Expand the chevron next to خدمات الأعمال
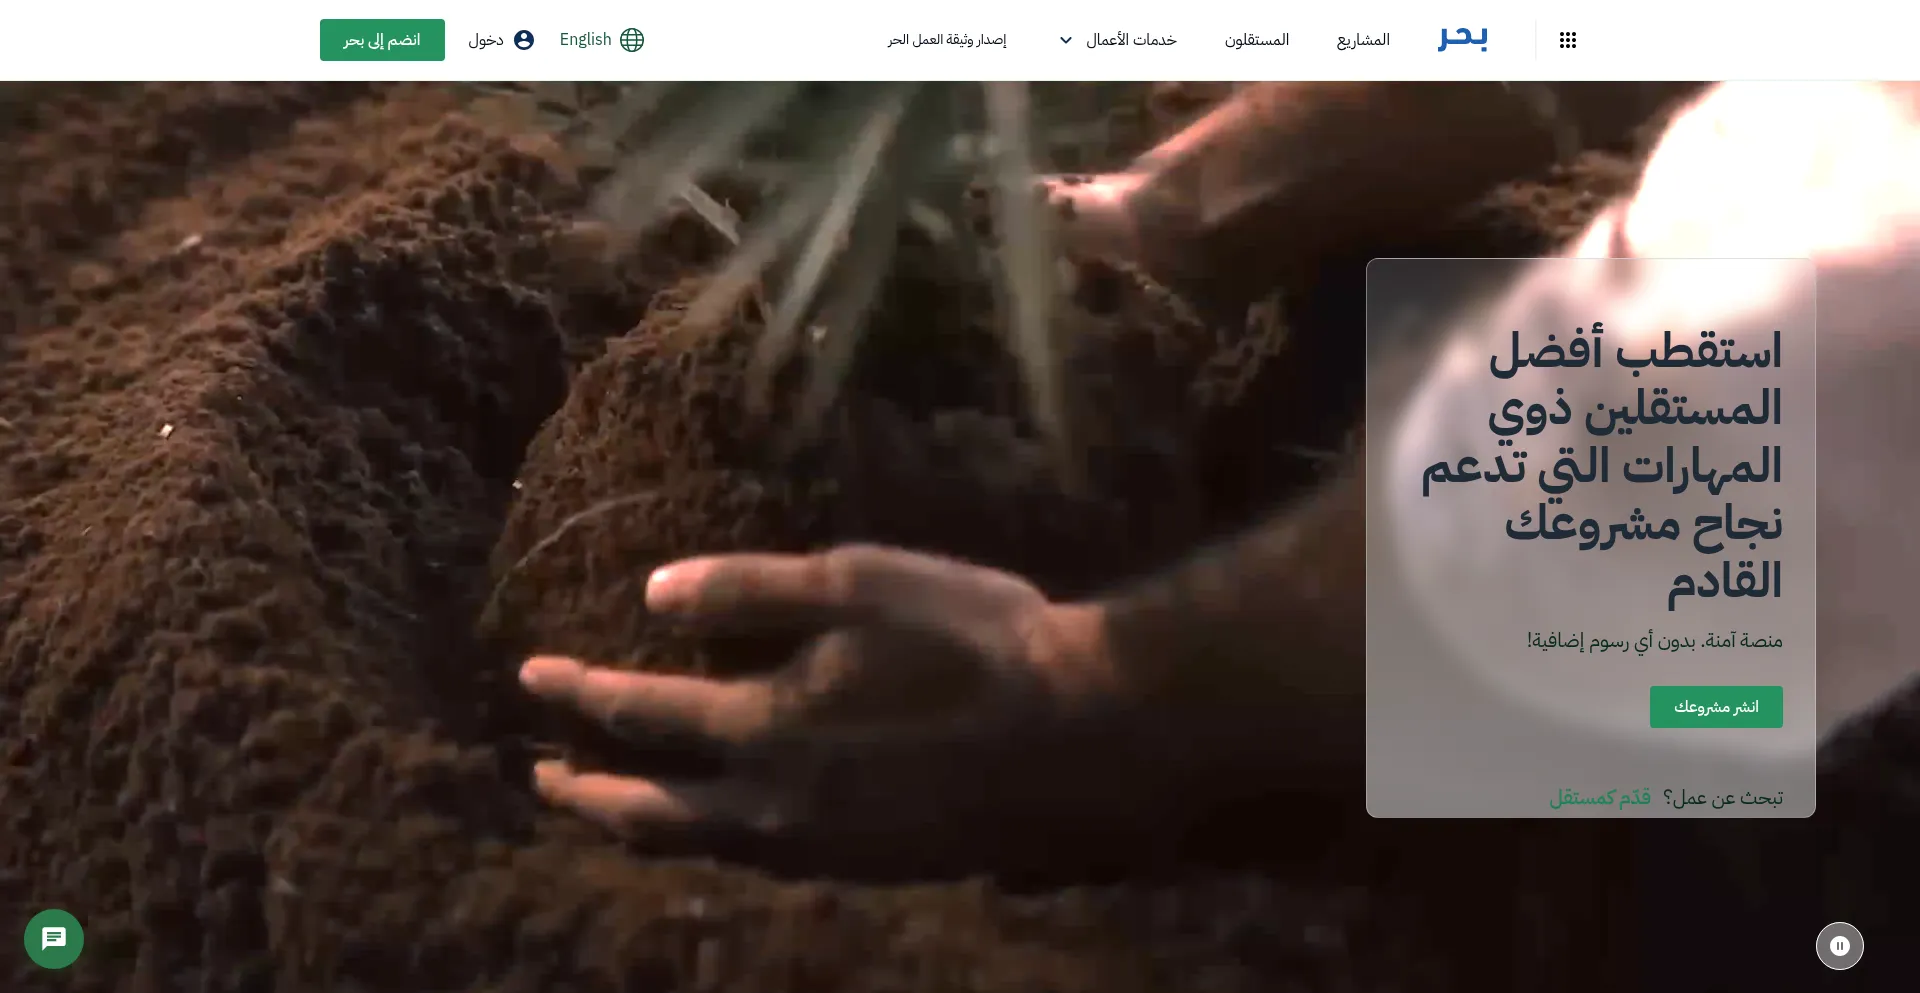The height and width of the screenshot is (993, 1920). coord(1066,40)
